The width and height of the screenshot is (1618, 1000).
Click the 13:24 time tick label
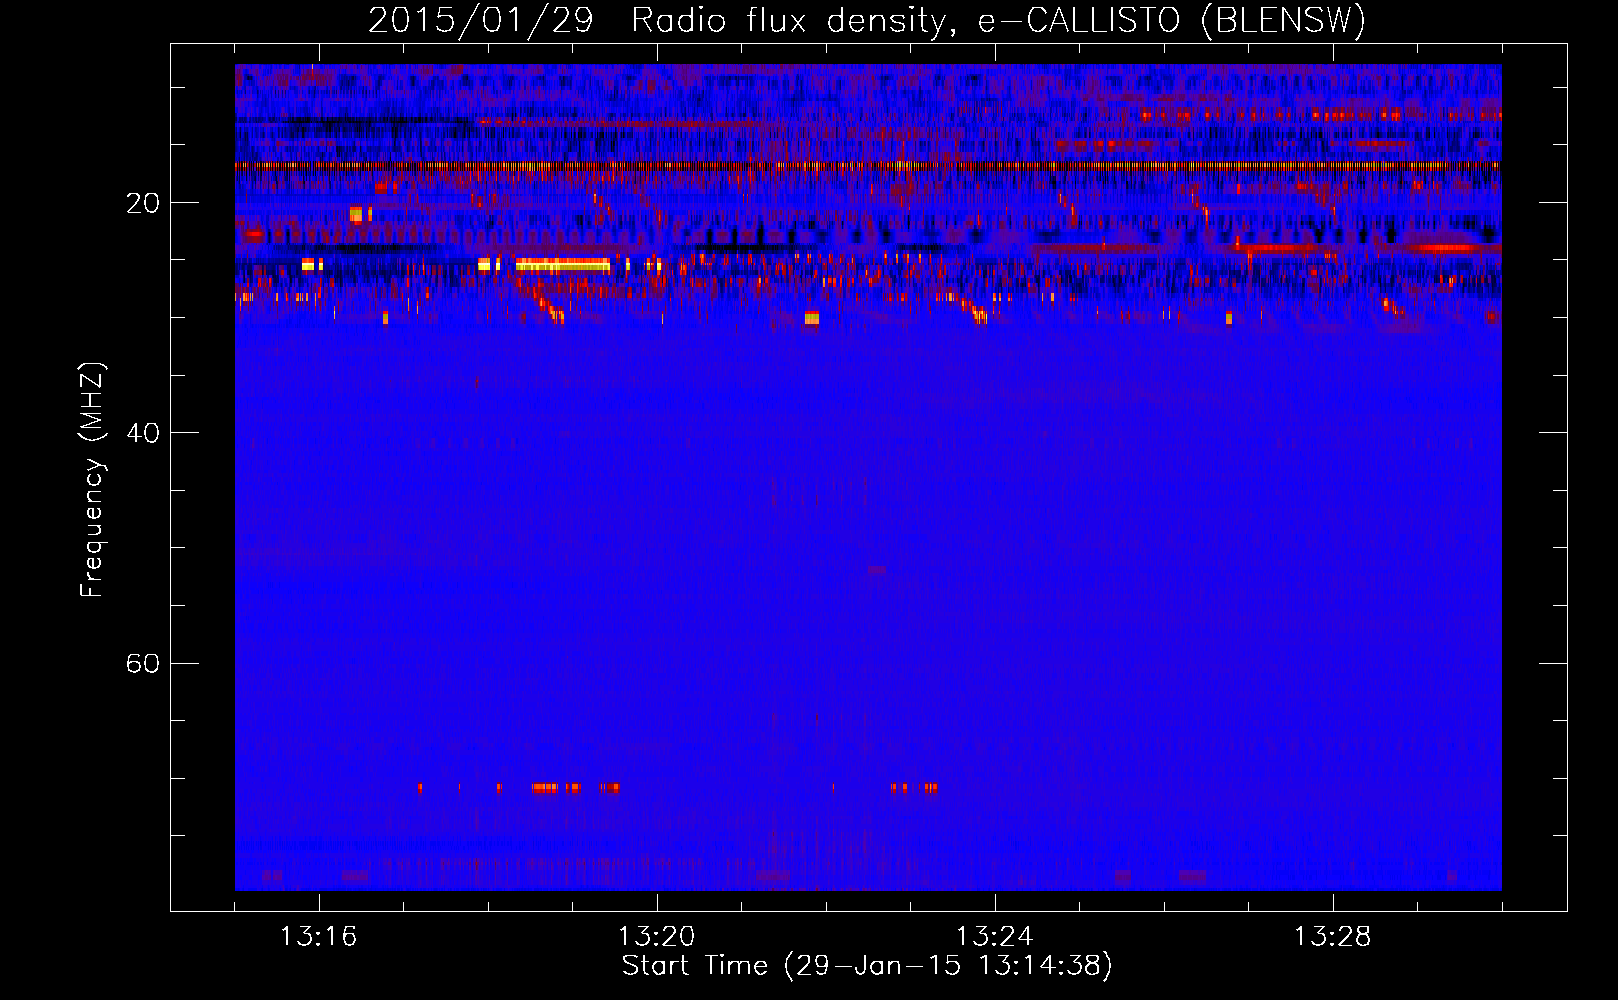(994, 937)
